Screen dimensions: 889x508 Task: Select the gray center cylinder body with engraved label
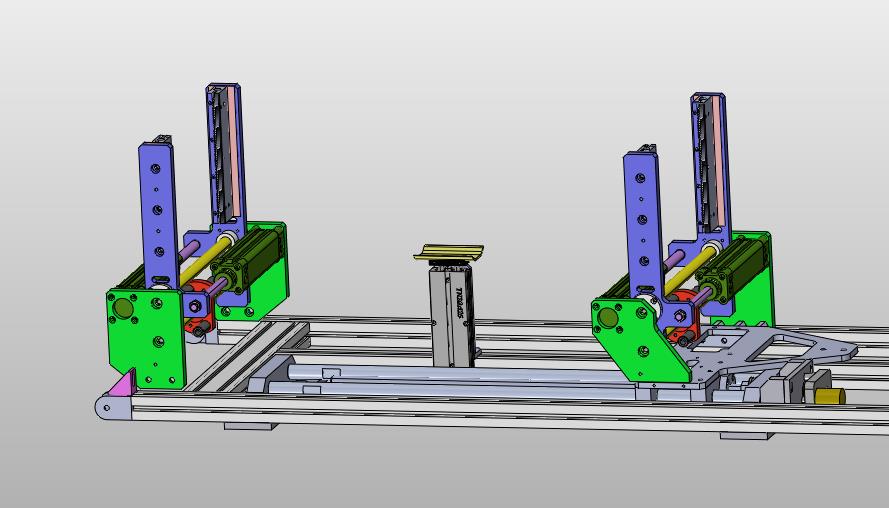coord(452,318)
